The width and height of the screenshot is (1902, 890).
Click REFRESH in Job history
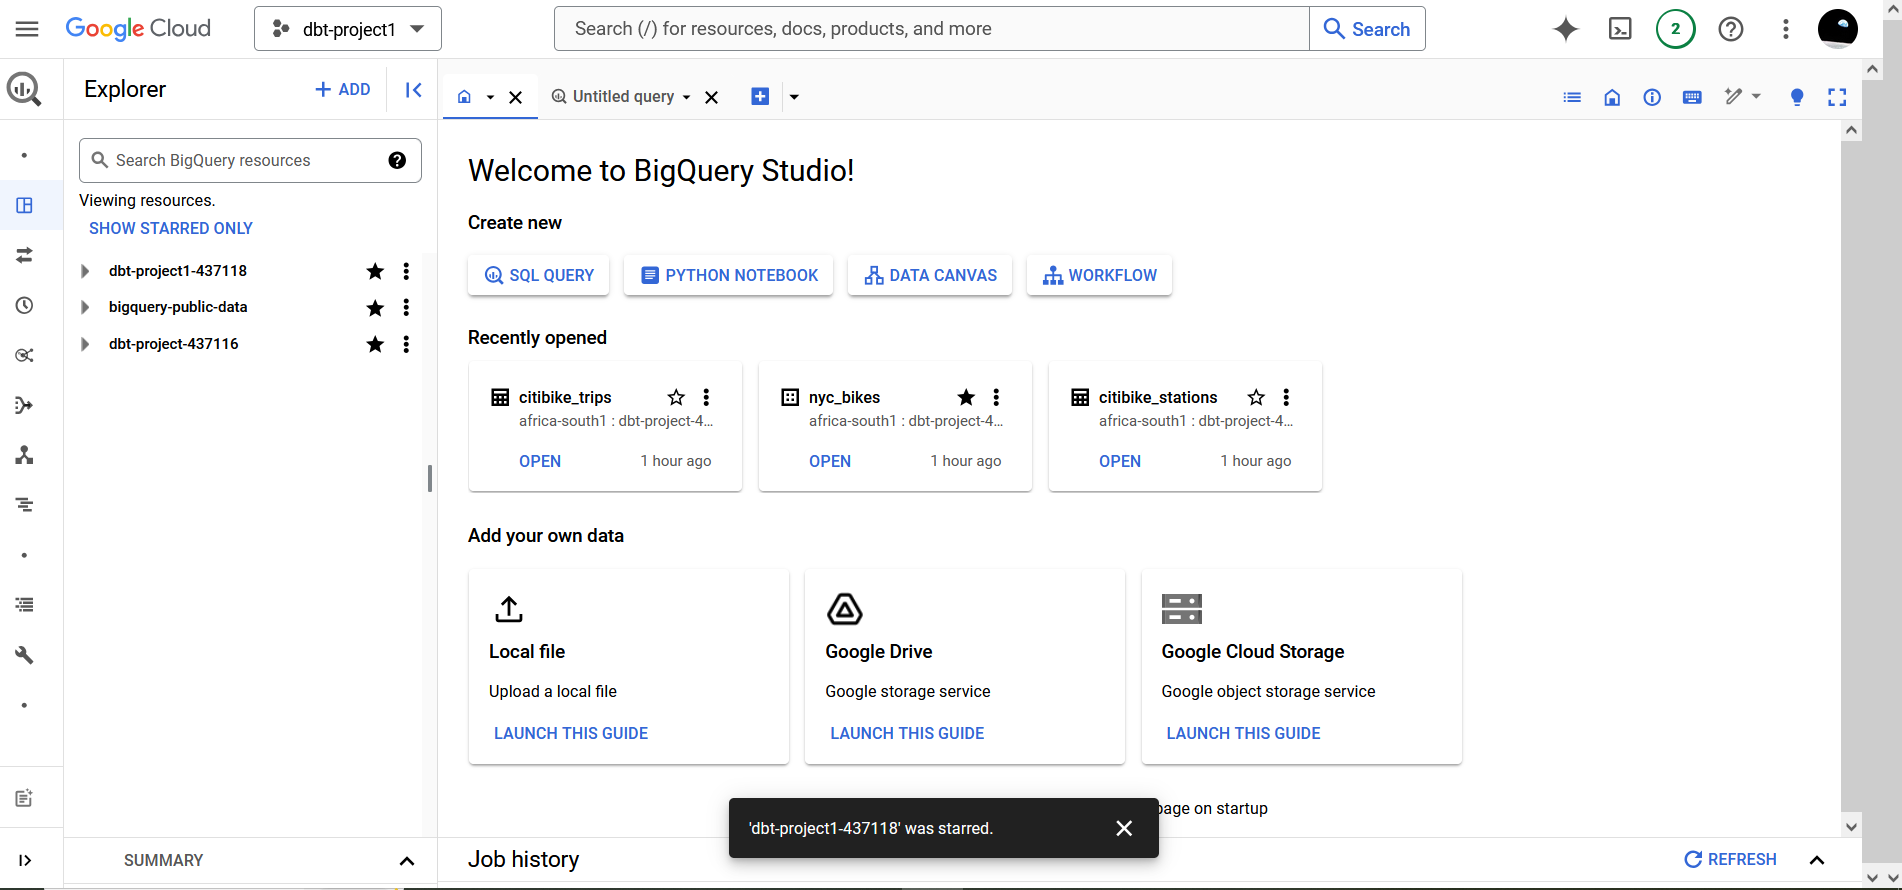[x=1730, y=859]
